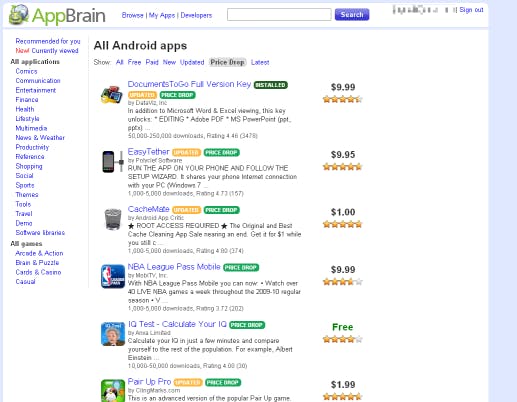This screenshot has height=402, width=517.
Task: Click the star rating for DocumentsToGo
Action: (342, 99)
